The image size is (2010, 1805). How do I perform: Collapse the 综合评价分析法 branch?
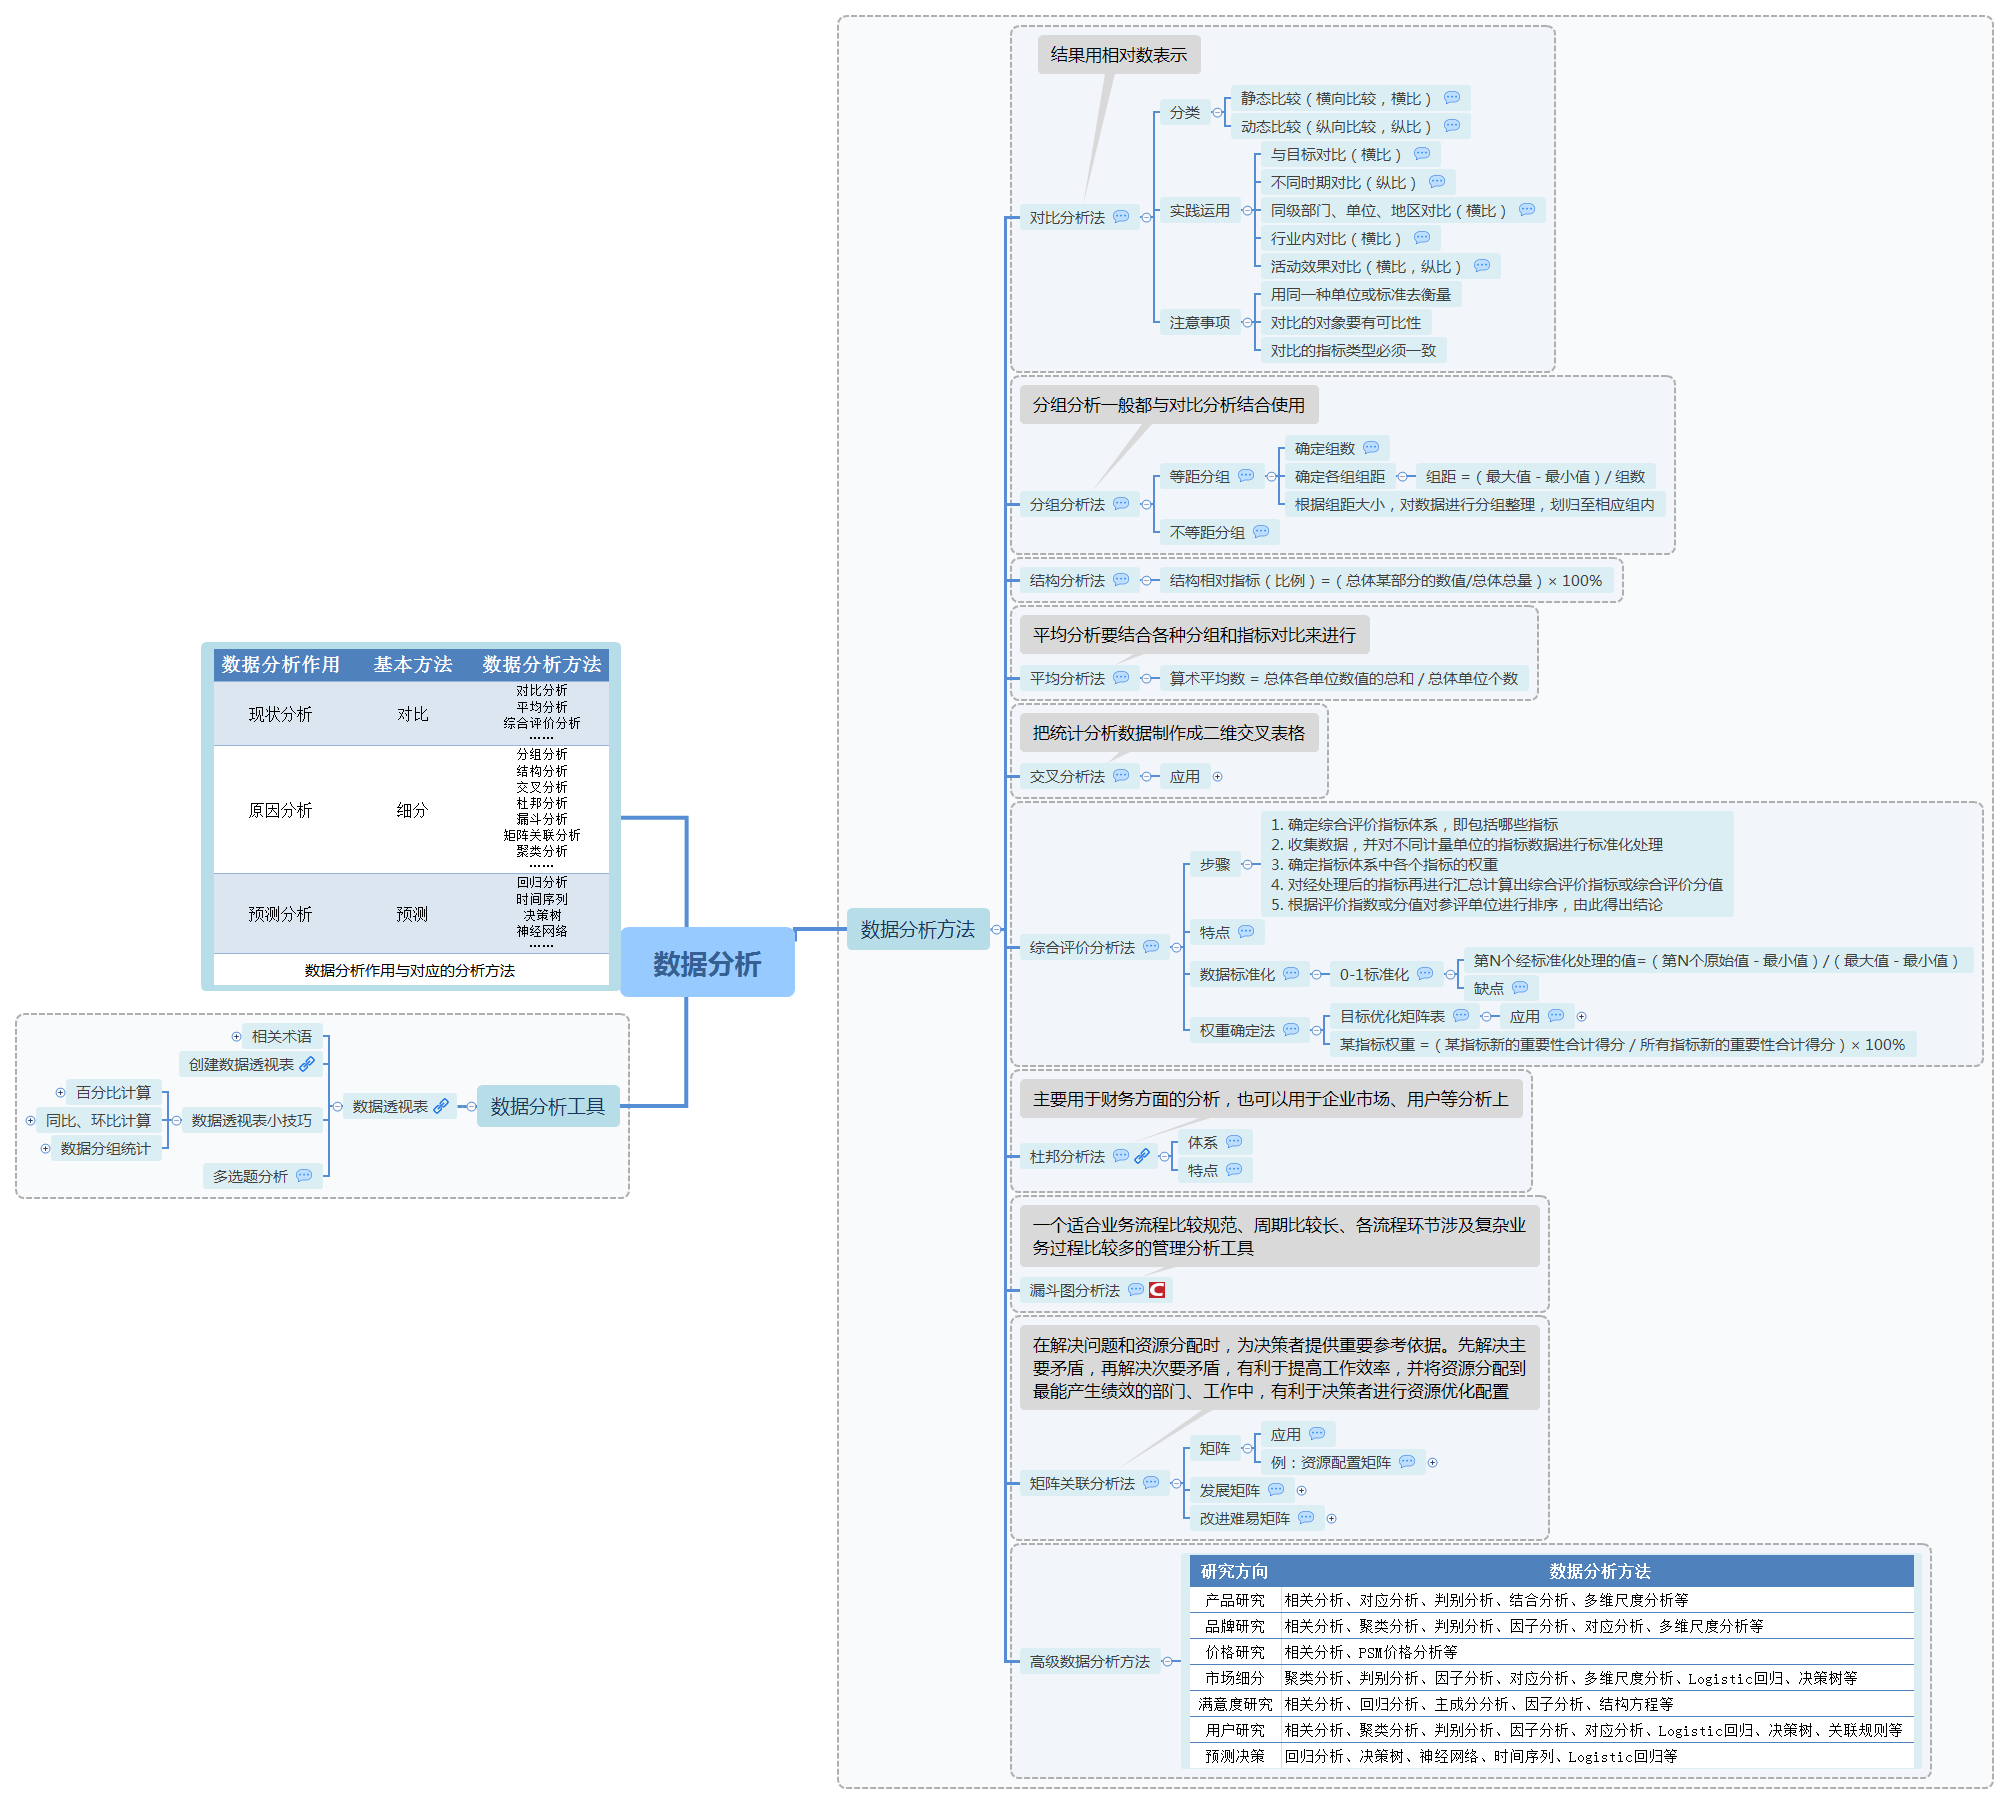coord(1176,947)
